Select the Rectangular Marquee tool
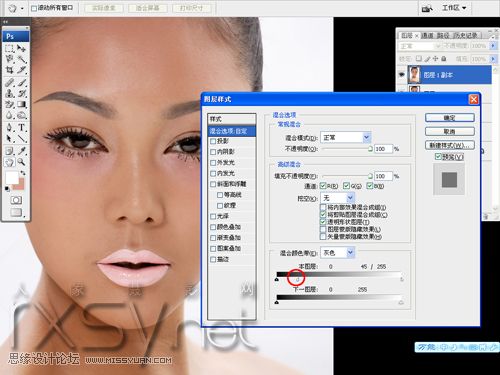This screenshot has height=375, width=500. [9, 48]
